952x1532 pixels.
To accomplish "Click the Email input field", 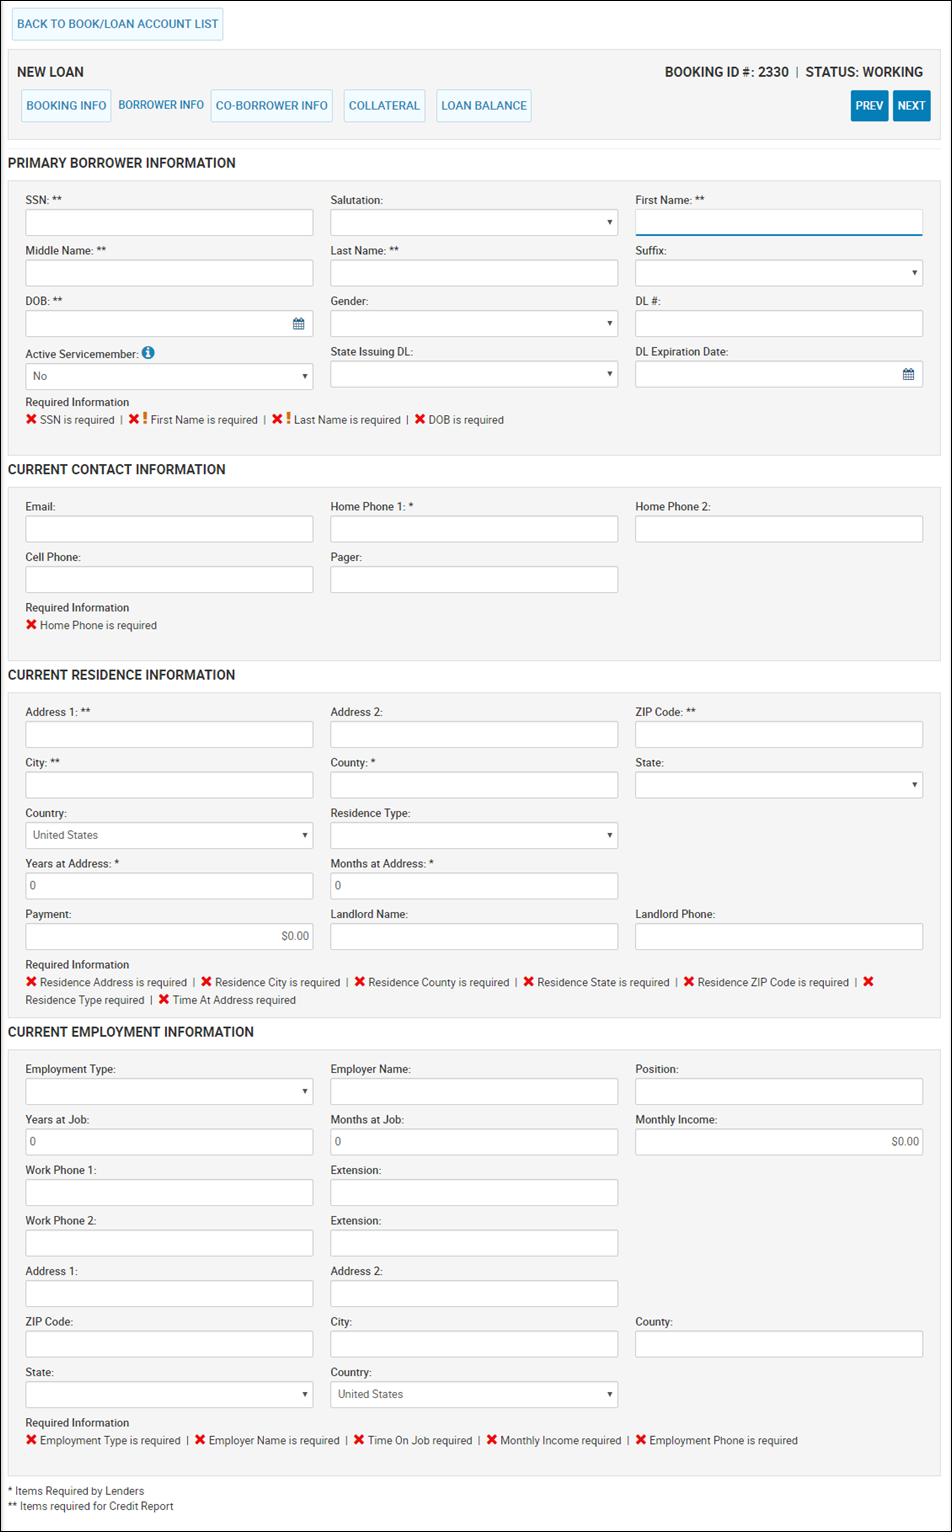I will click(x=169, y=529).
